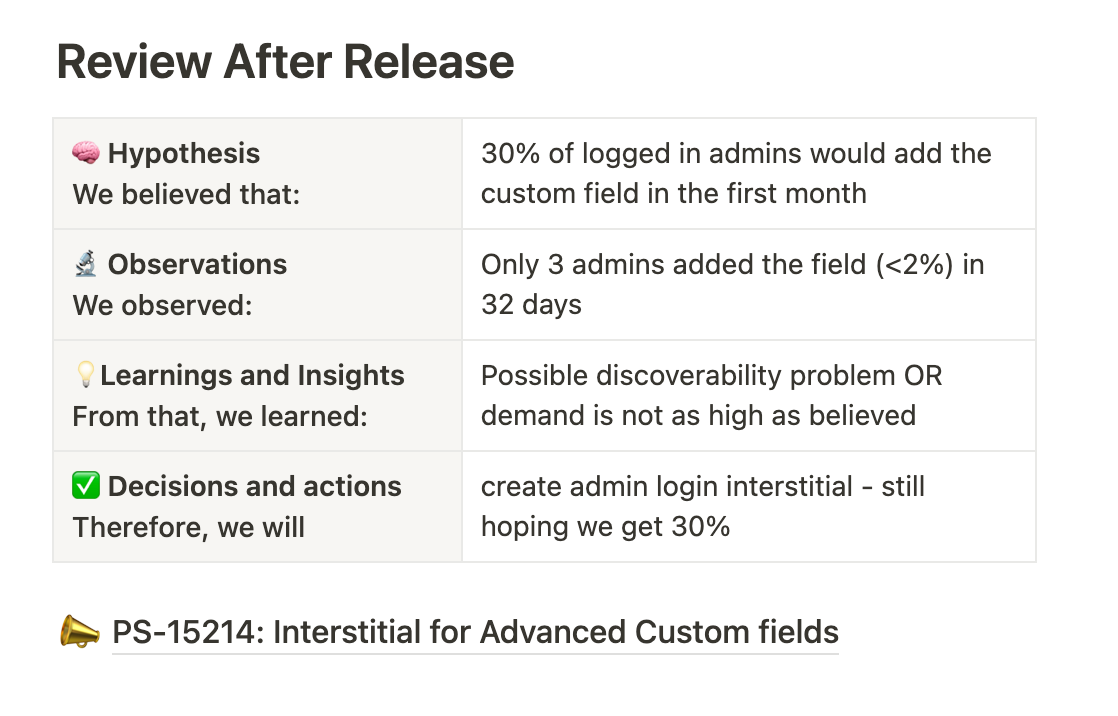The height and width of the screenshot is (716, 1118).
Task: Edit the Possible discoverability problem cell
Action: (749, 395)
